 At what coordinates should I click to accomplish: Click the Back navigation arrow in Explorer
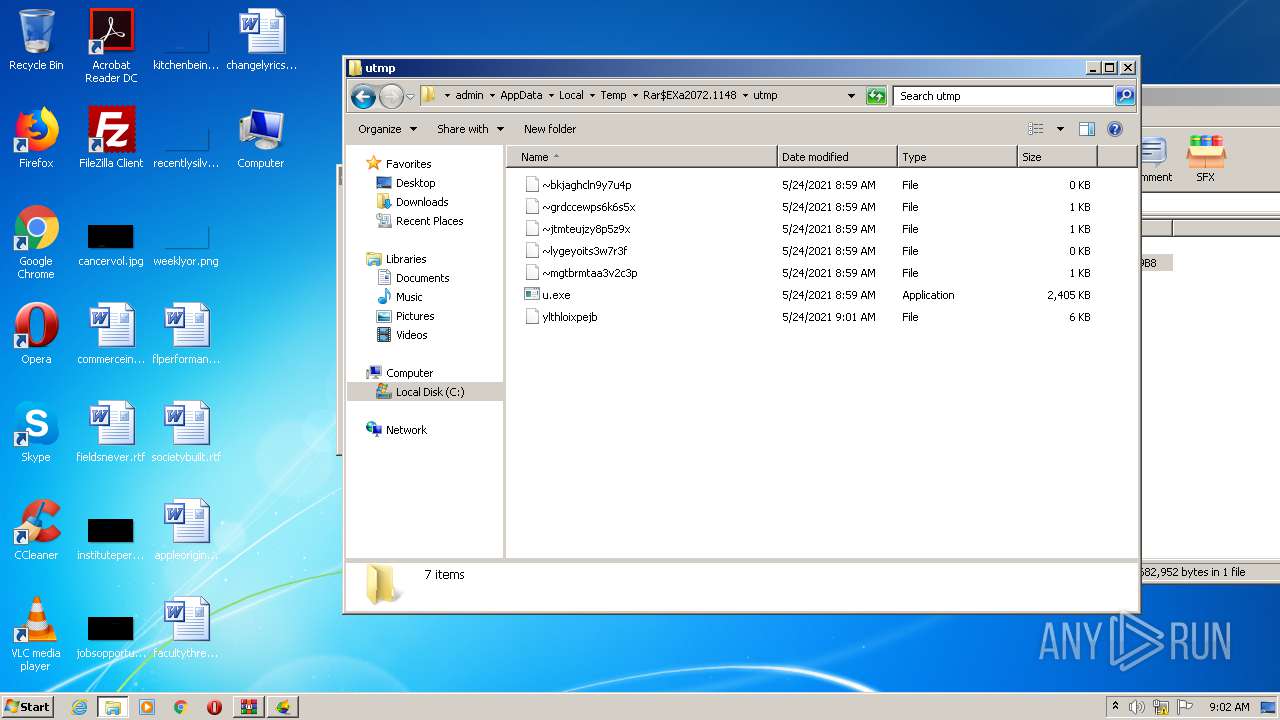tap(363, 96)
